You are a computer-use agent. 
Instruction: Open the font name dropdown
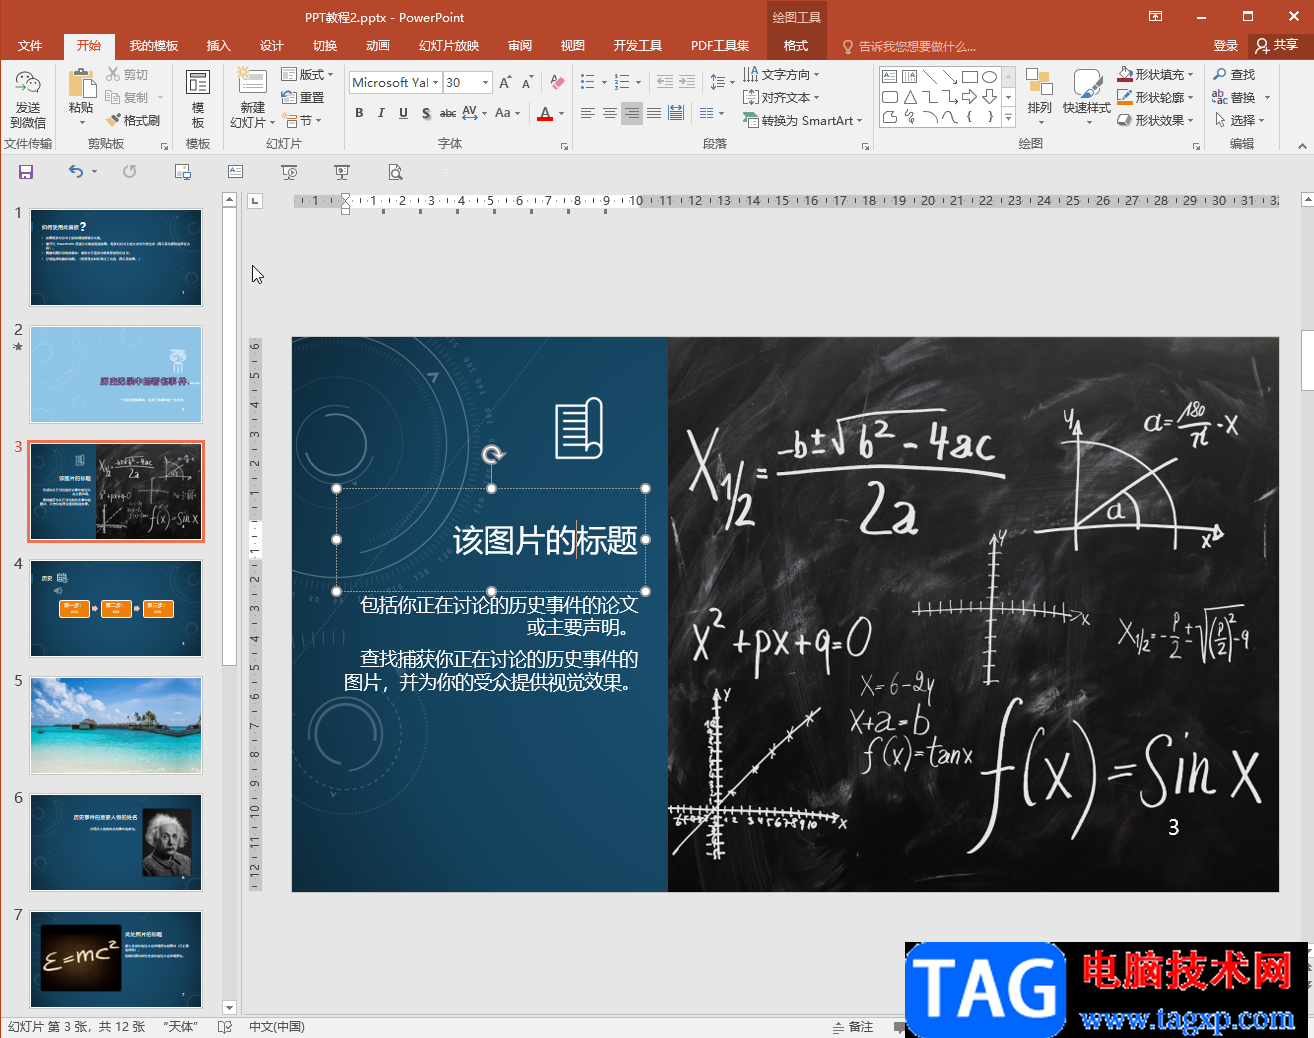click(x=436, y=82)
